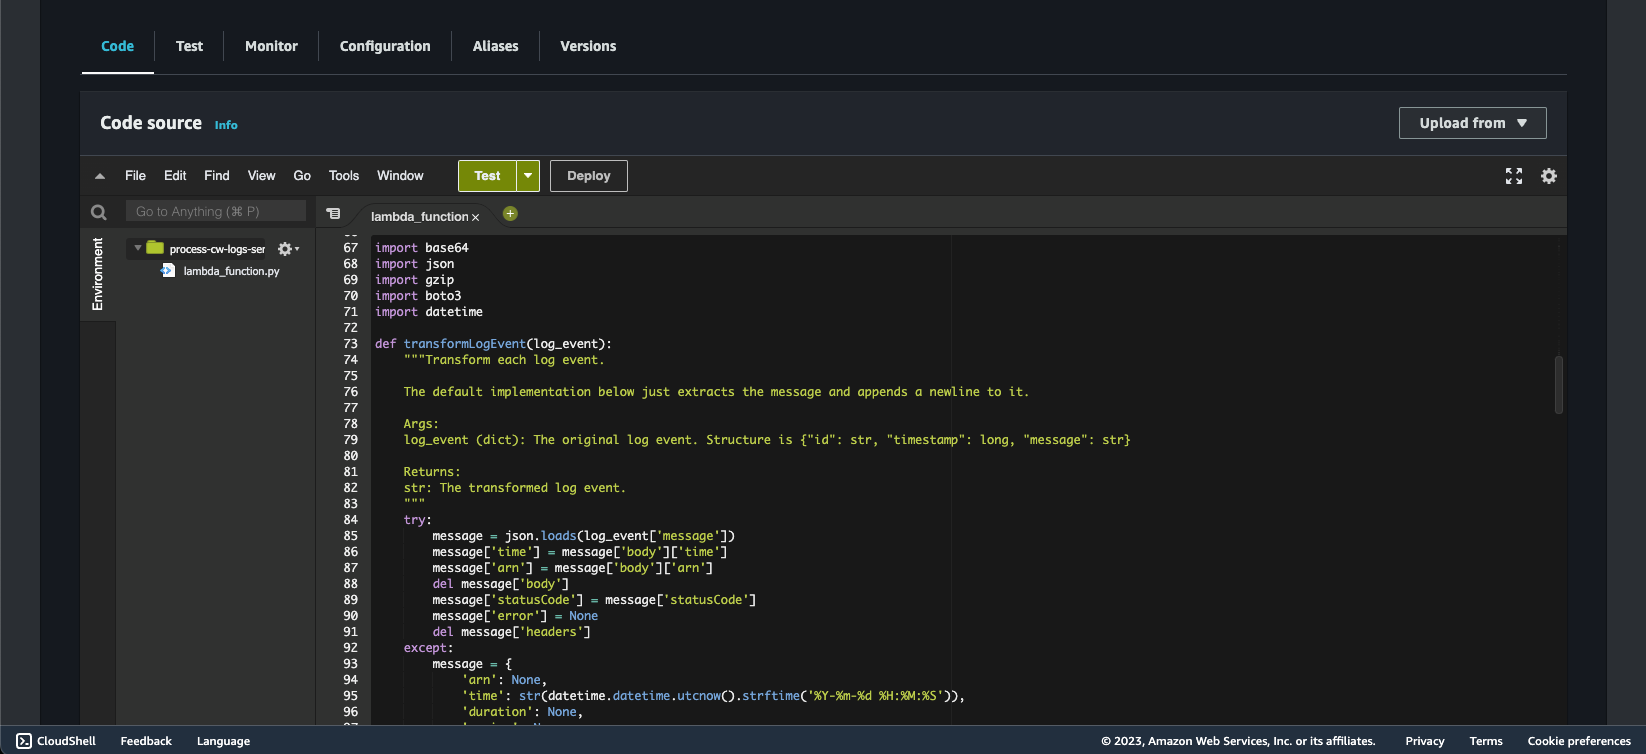The width and height of the screenshot is (1646, 754).
Task: Open editor settings gear icon
Action: pos(1549,176)
